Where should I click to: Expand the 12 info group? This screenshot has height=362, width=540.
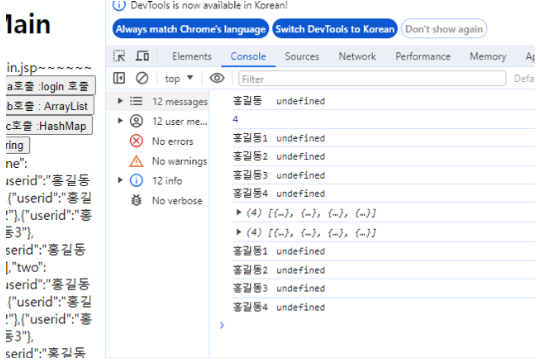point(120,180)
